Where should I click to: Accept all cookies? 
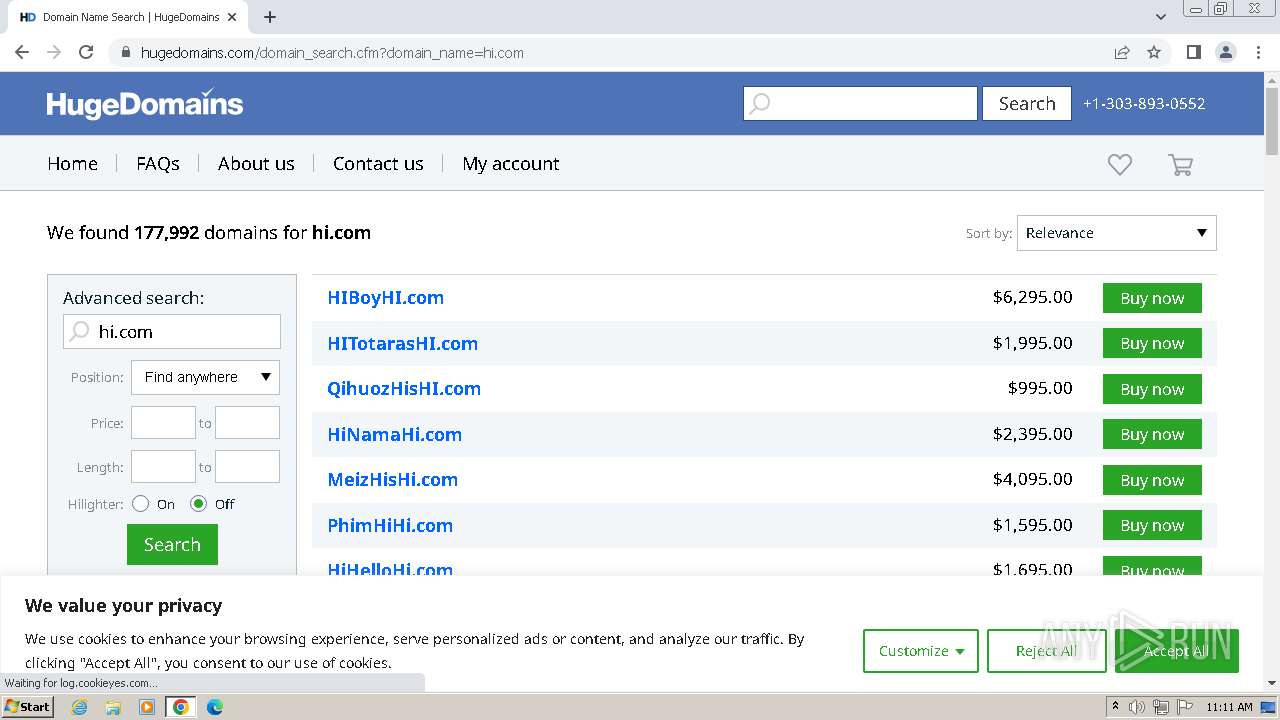click(x=1176, y=651)
